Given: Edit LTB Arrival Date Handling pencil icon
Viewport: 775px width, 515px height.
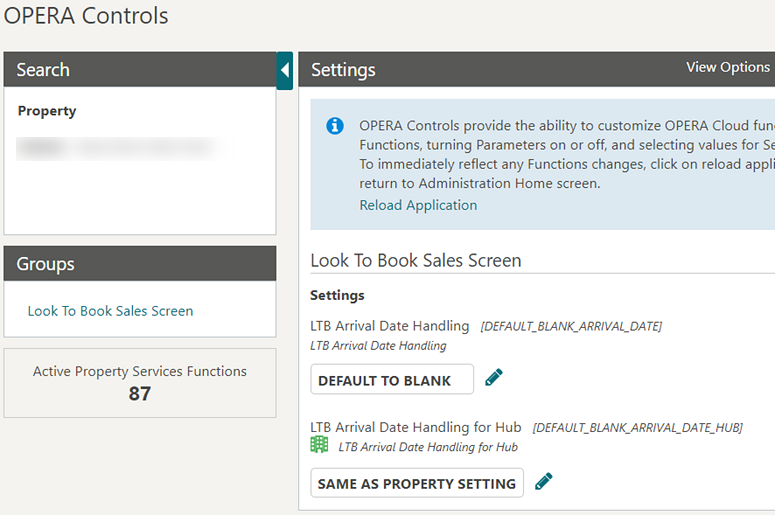Looking at the screenshot, I should pos(494,377).
